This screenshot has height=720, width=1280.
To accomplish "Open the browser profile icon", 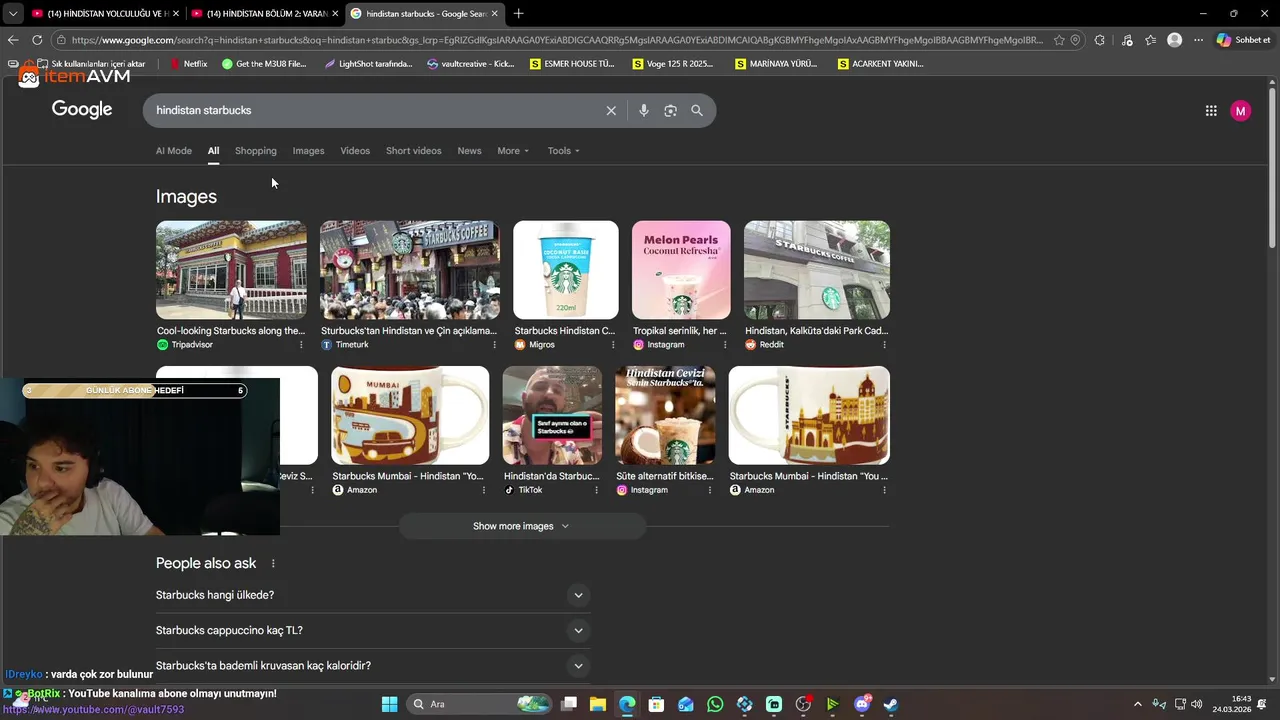I will [x=1175, y=40].
